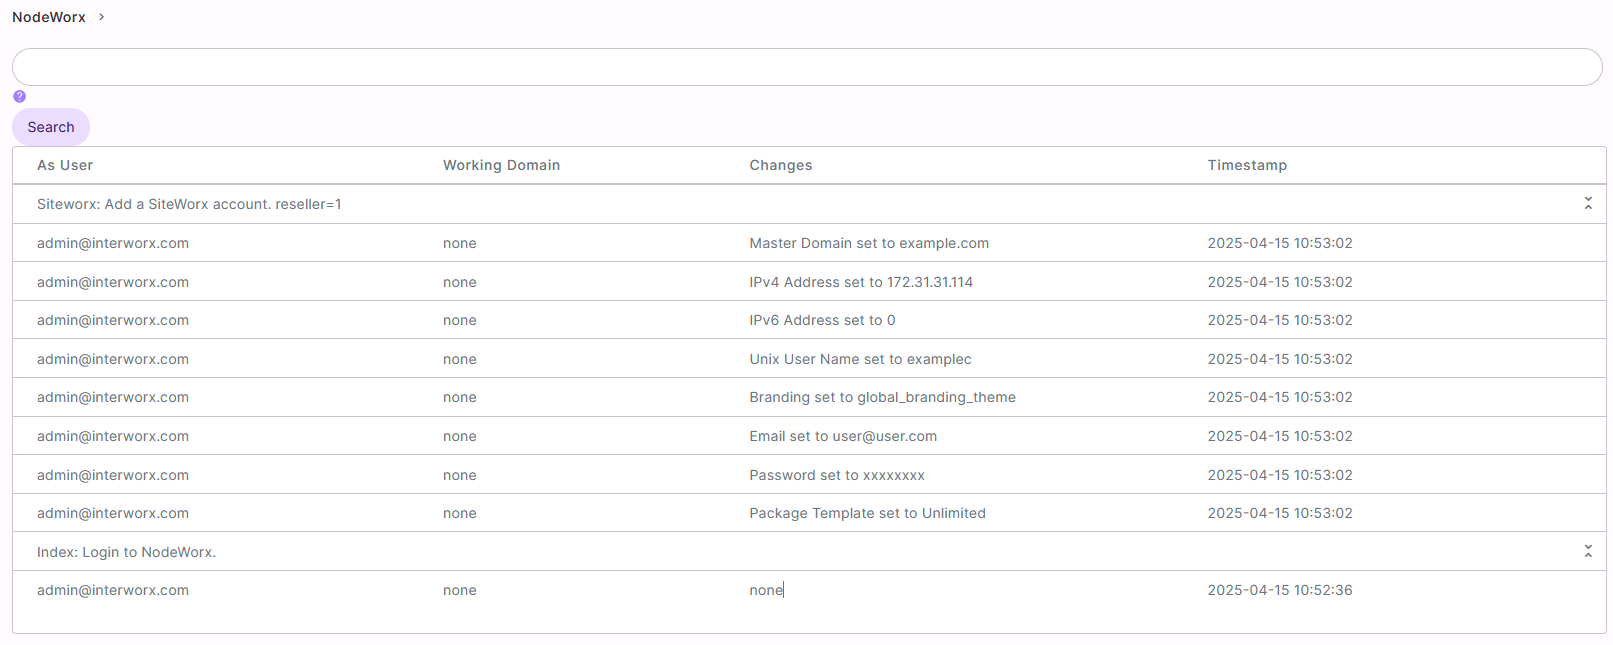The width and height of the screenshot is (1613, 645).
Task: Click the 2025-04-15 10:52:36 timestamp cell
Action: (1279, 591)
